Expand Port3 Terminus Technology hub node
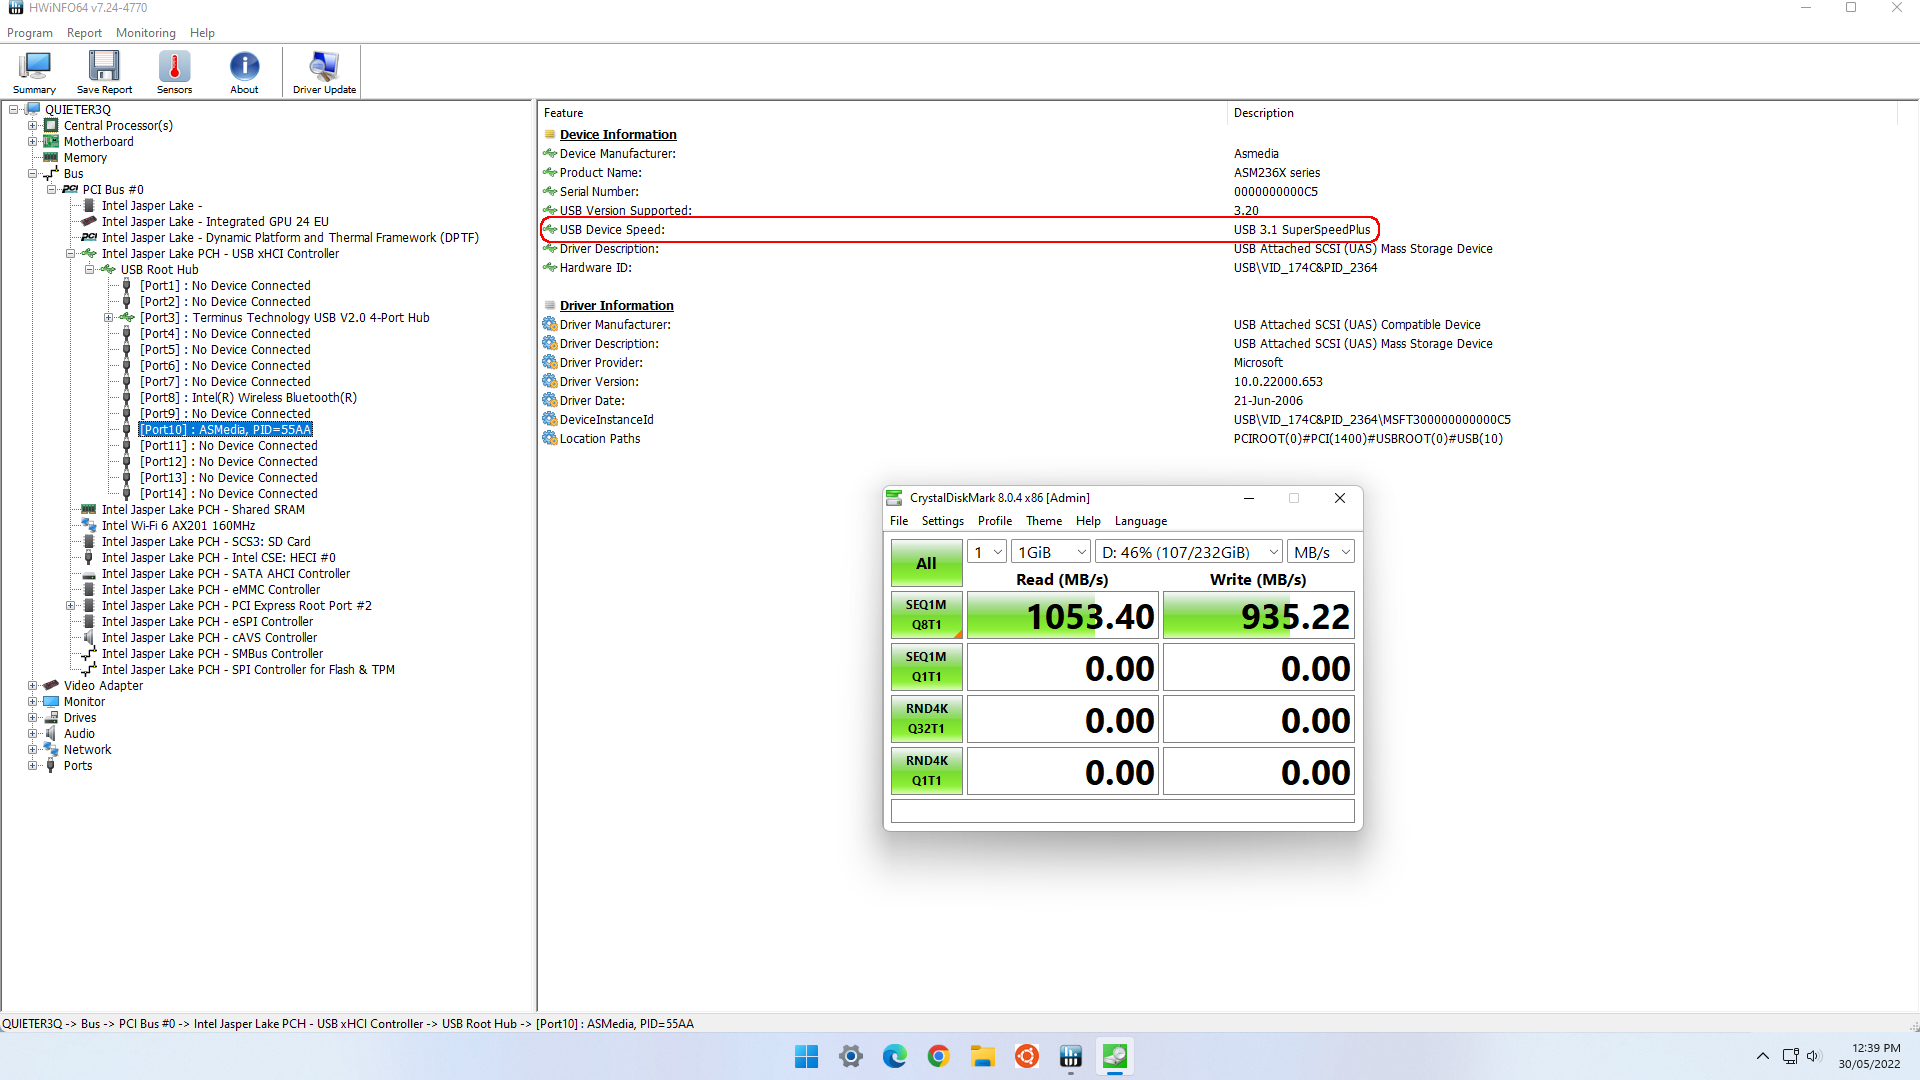The height and width of the screenshot is (1080, 1920). 109,318
